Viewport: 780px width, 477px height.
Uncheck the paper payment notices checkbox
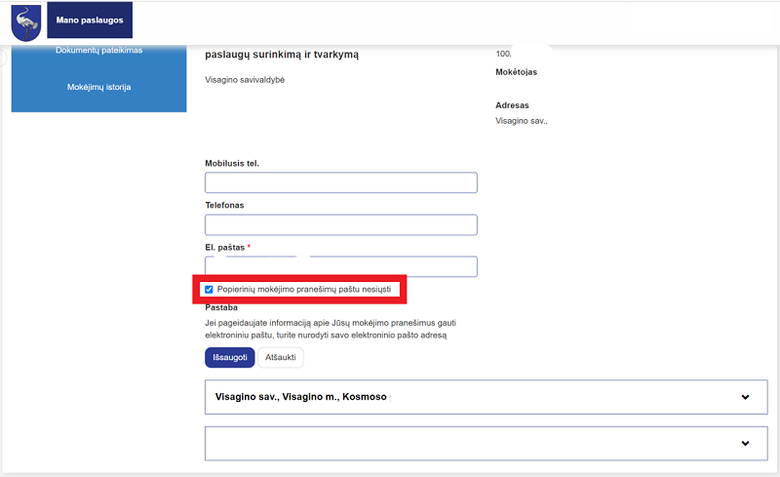[x=209, y=289]
